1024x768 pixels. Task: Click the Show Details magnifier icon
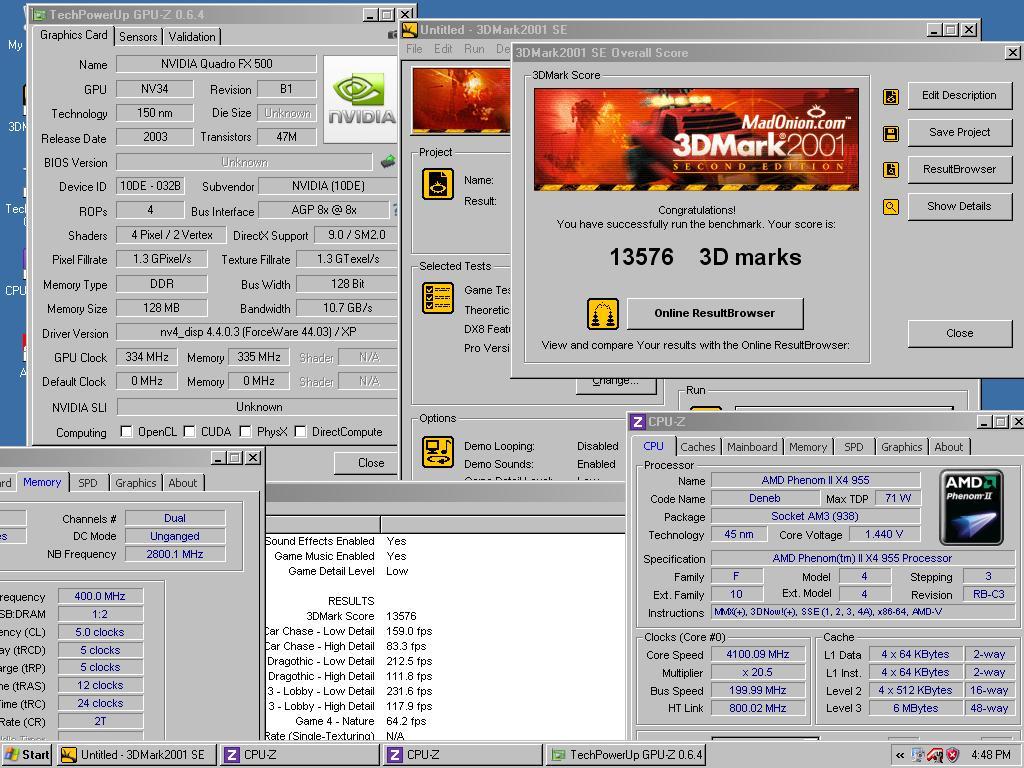pyautogui.click(x=891, y=207)
